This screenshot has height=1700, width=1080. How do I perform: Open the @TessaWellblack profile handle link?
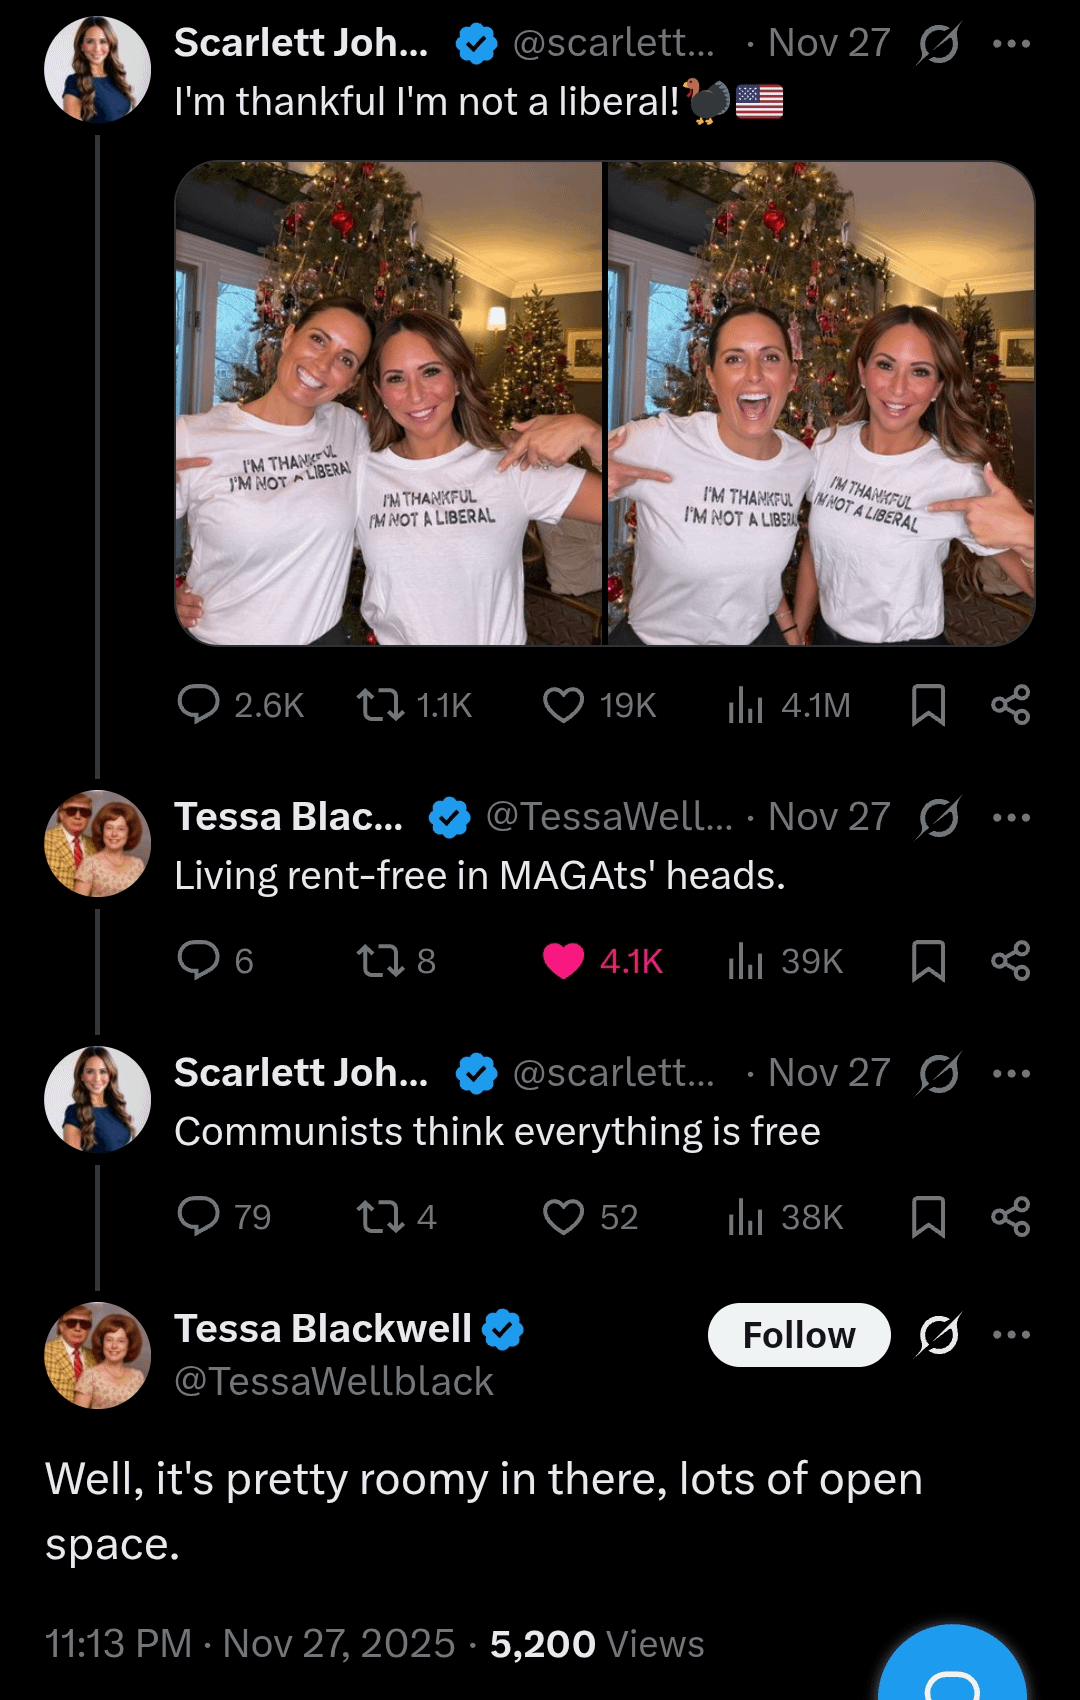tap(334, 1382)
